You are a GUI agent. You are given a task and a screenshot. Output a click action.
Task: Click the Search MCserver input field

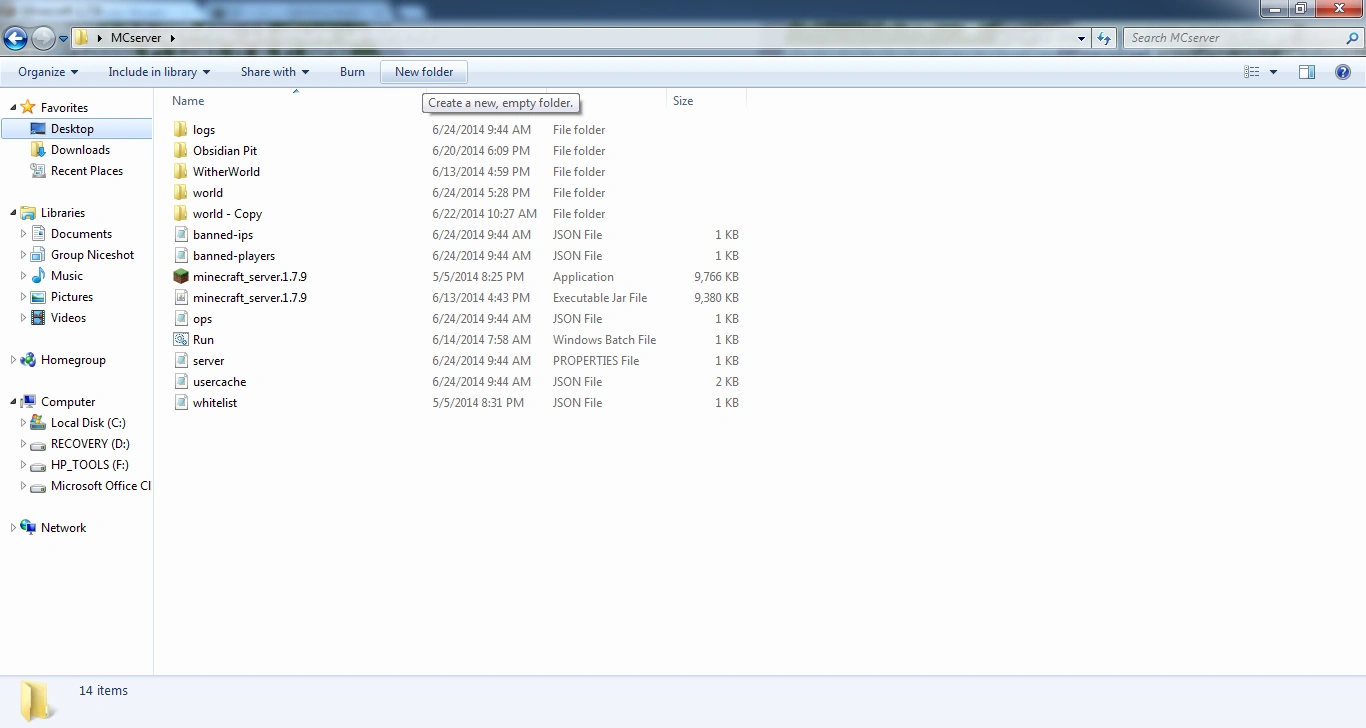(1234, 38)
